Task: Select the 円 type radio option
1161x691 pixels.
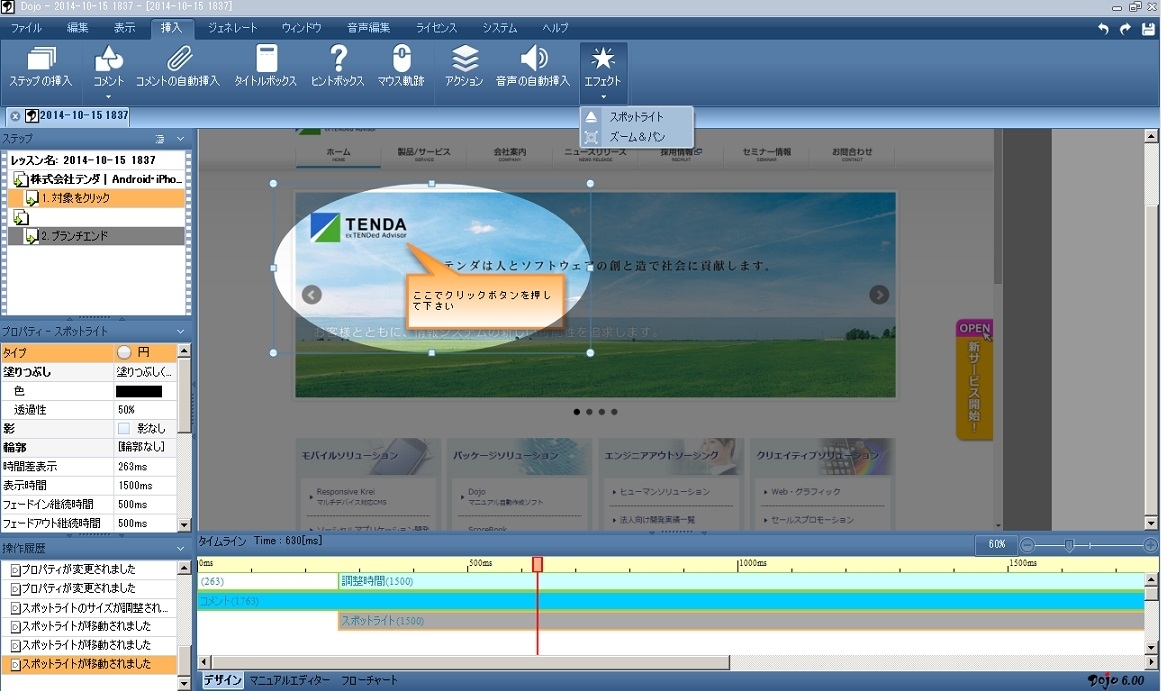Action: (x=124, y=353)
